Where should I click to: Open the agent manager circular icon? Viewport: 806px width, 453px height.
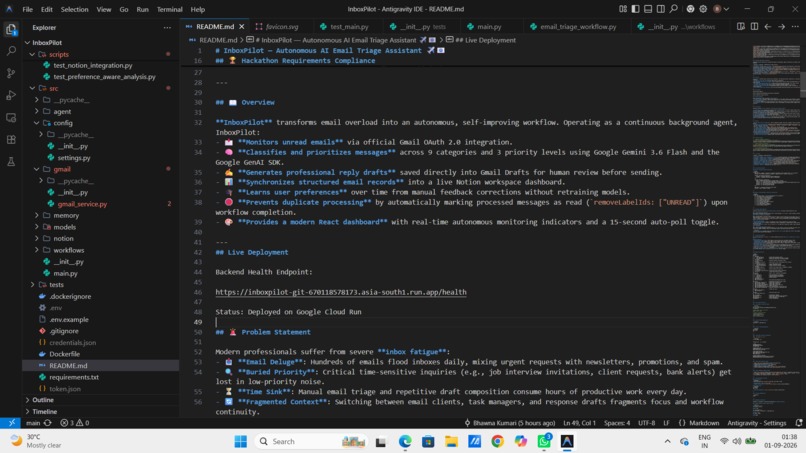(x=690, y=9)
